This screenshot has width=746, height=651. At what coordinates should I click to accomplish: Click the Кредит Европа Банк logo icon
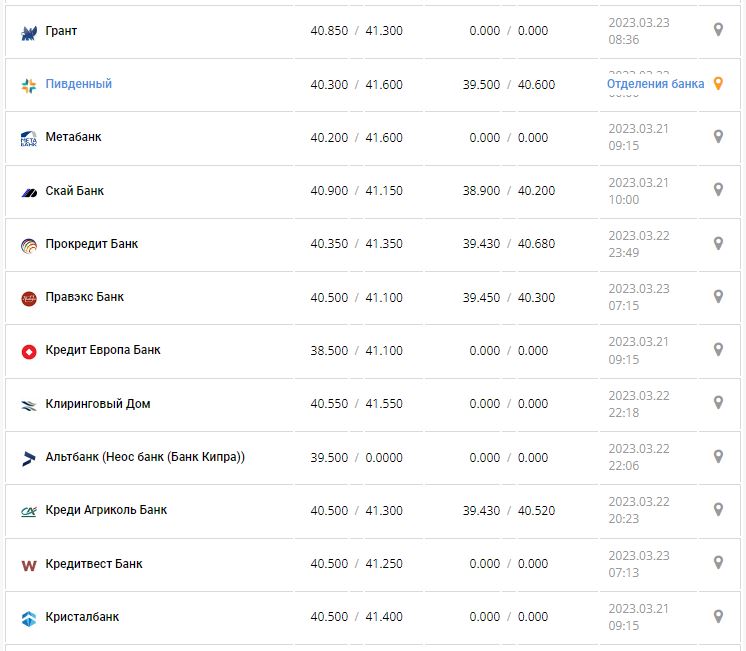[x=29, y=351]
